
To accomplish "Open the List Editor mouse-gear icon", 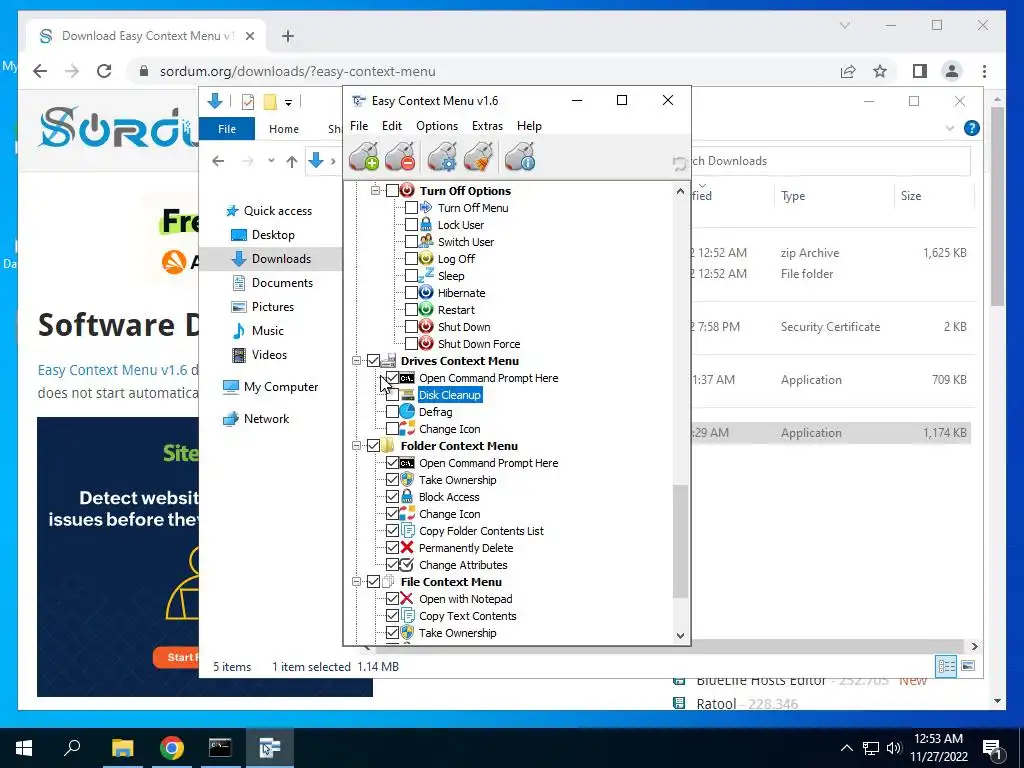I will (x=443, y=157).
